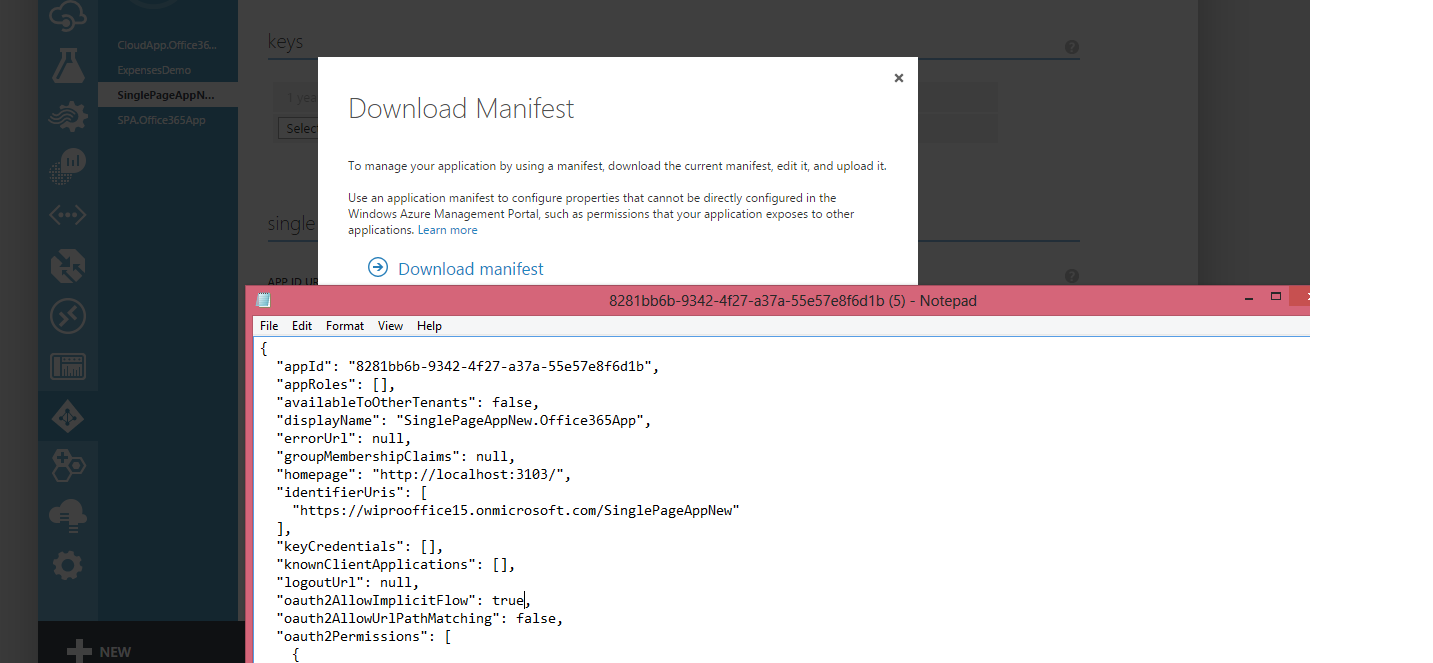The image size is (1433, 663).
Task: Click the "homepage" localhost line
Action: click(424, 474)
